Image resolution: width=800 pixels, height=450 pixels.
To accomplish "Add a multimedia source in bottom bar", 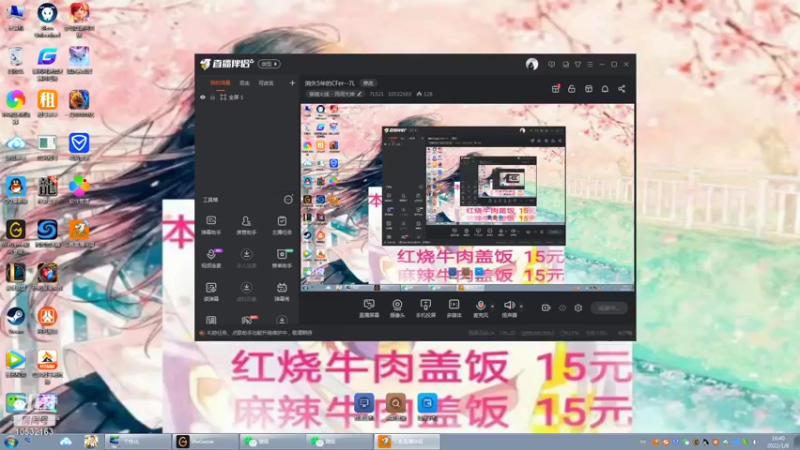I will 454,309.
